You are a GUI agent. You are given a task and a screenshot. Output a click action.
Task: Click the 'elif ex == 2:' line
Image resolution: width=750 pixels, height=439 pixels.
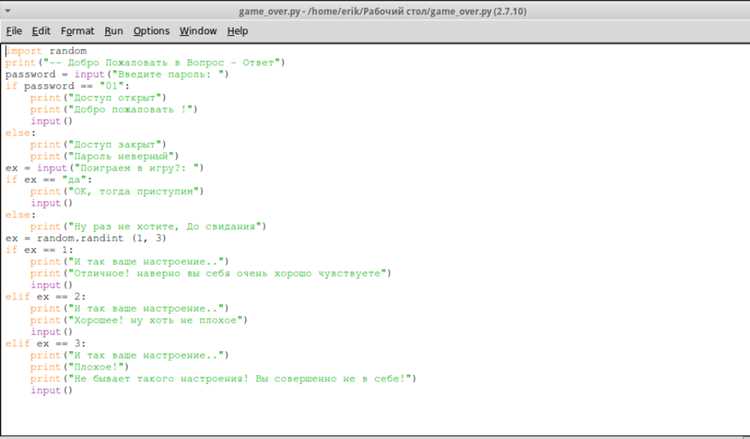pos(45,297)
